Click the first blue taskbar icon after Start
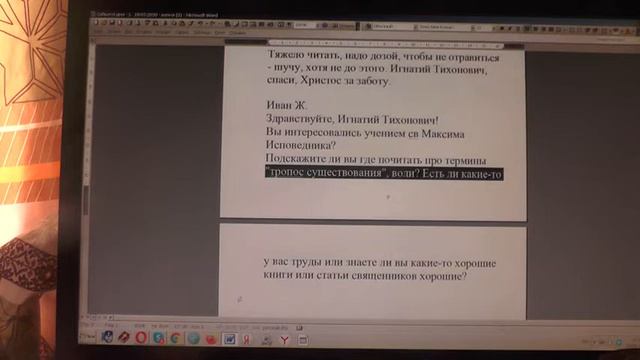 107,337
